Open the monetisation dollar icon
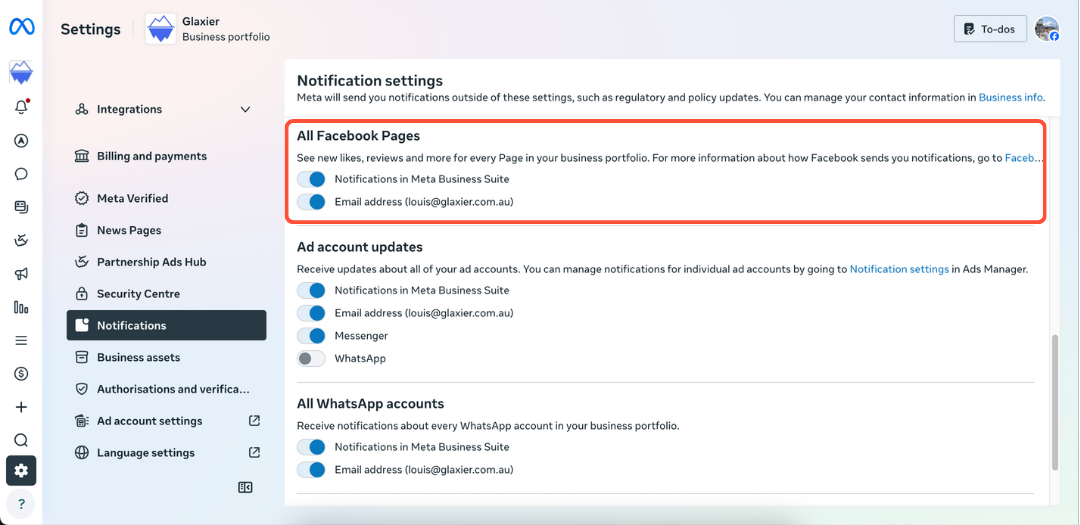The width and height of the screenshot is (1080, 525). pos(21,373)
